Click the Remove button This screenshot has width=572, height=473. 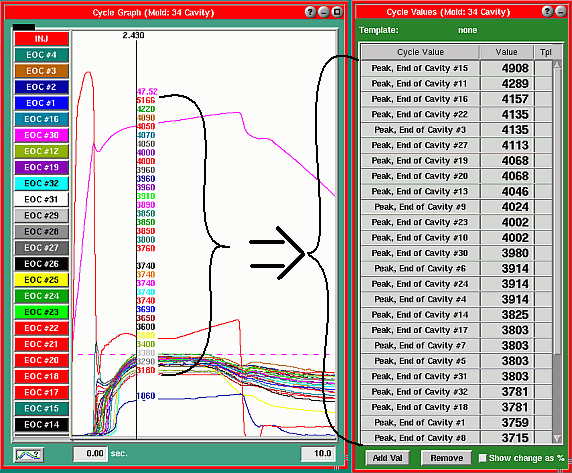[x=447, y=458]
